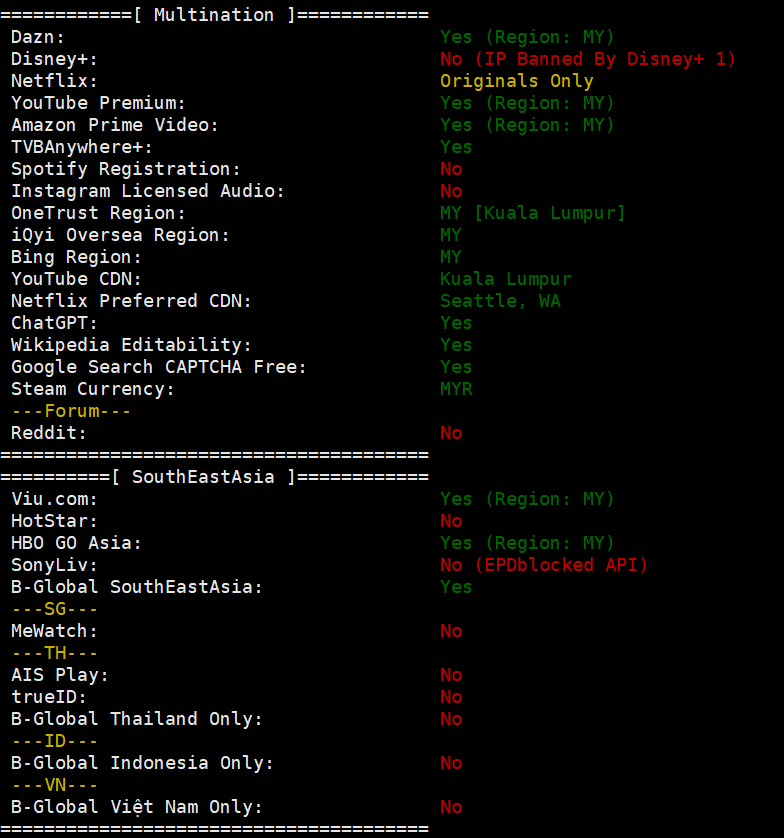Click the 'B-Global Việt Nam Only:' label
Viewport: 784px width, 838px height.
point(137,807)
